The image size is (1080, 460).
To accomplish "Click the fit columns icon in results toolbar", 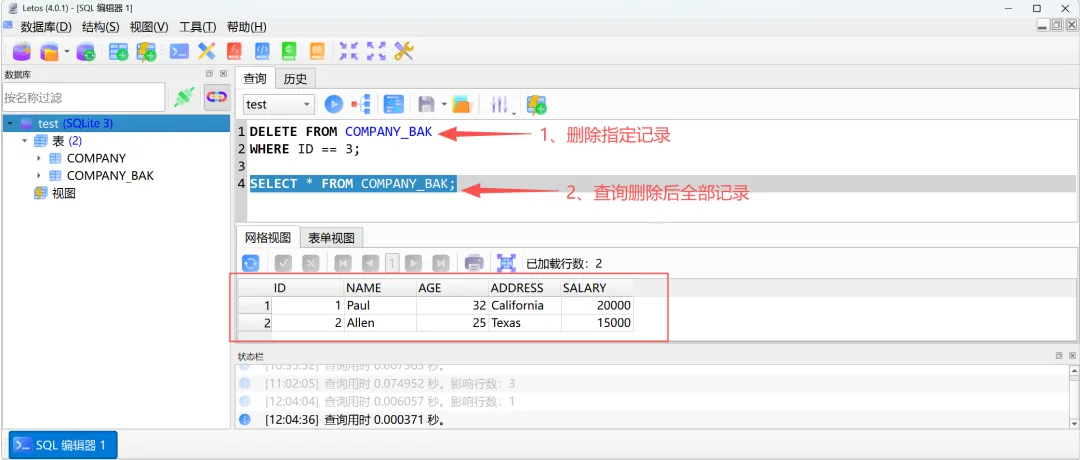I will point(506,263).
